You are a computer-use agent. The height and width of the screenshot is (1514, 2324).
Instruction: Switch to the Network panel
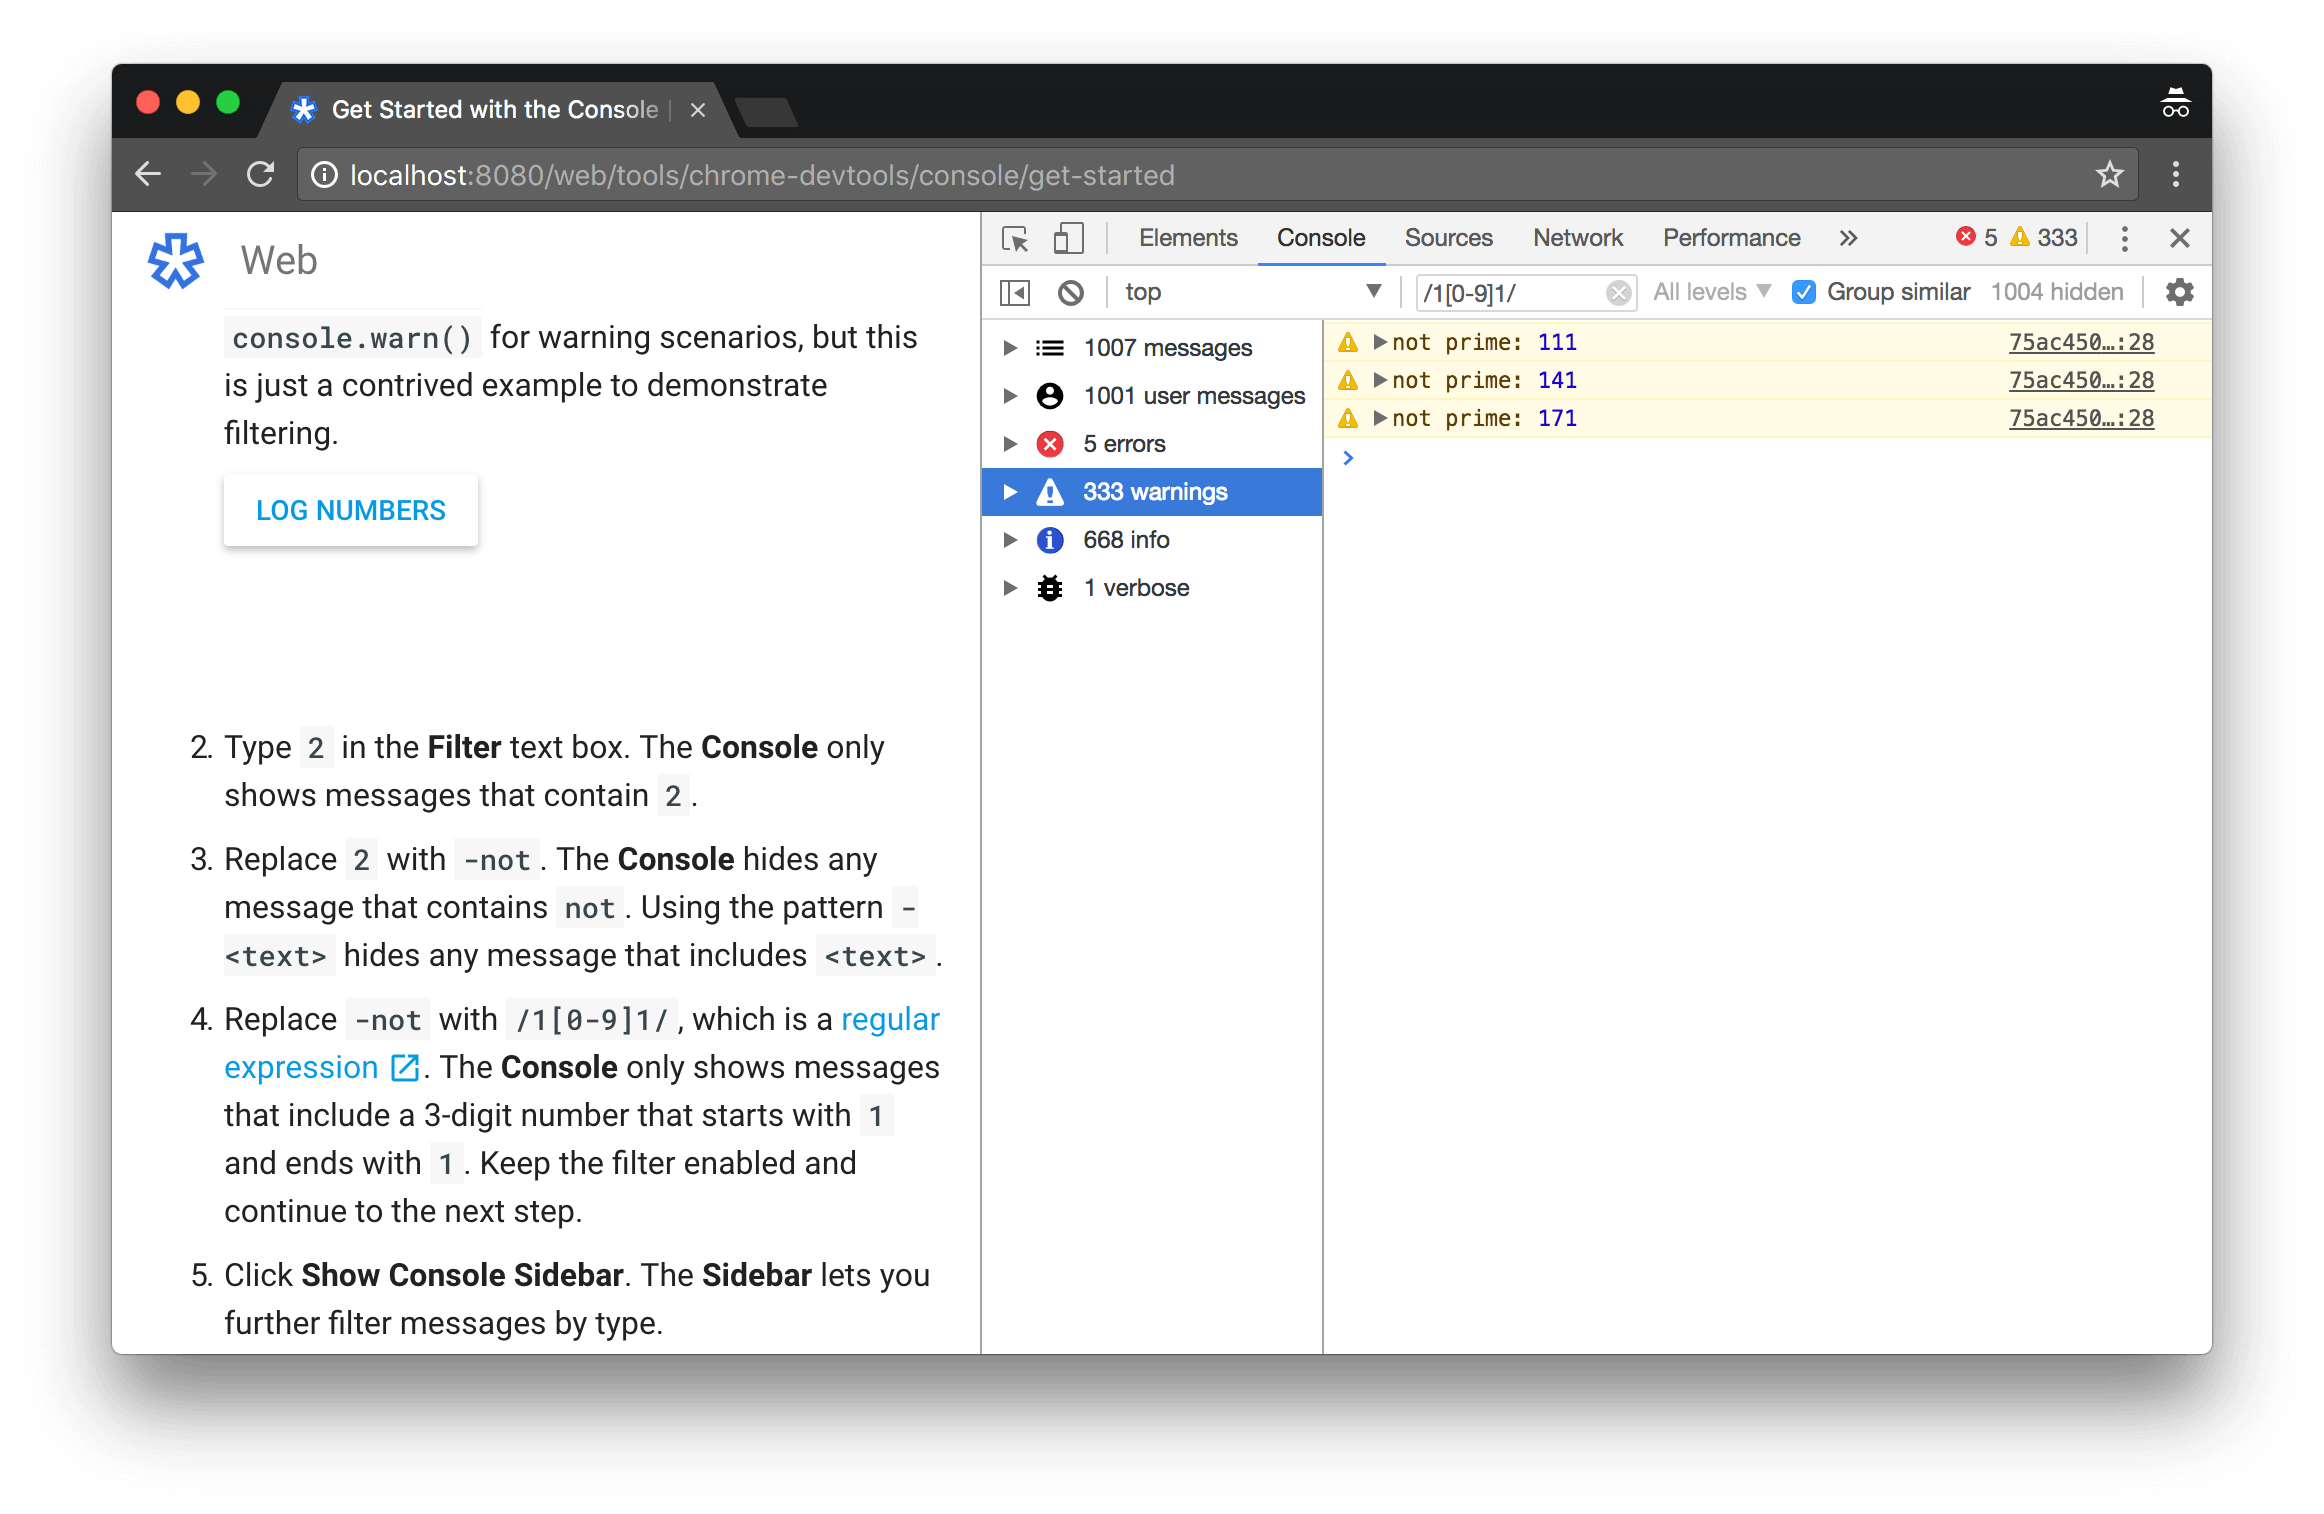coord(1577,238)
